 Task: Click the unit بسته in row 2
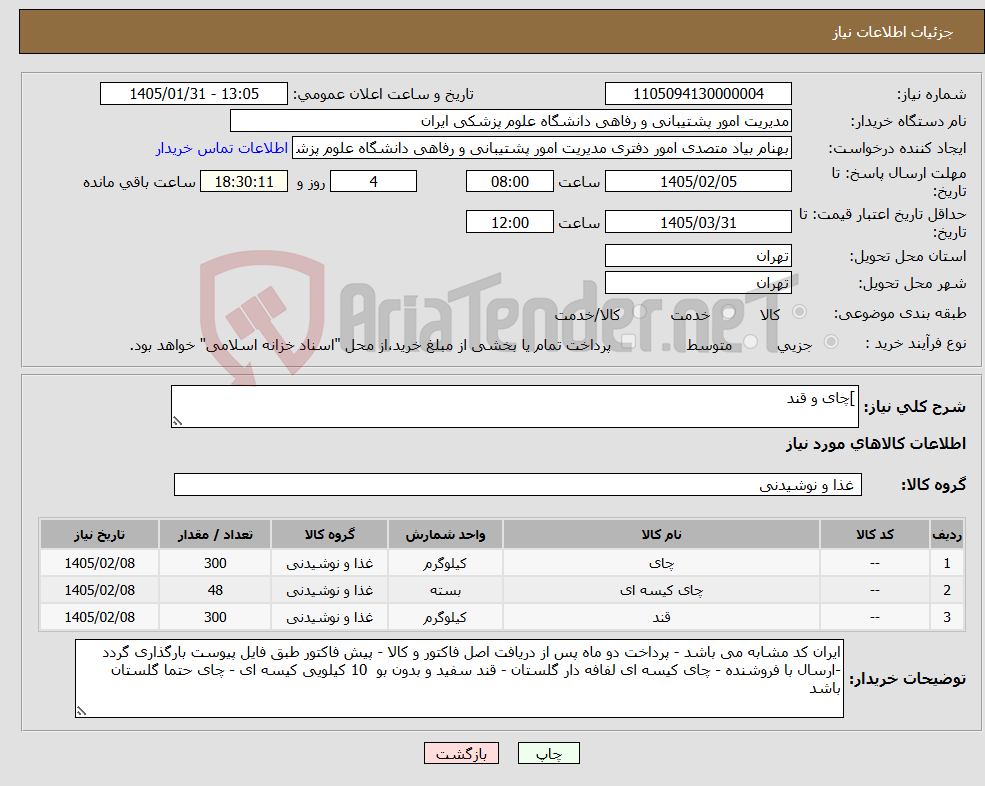pyautogui.click(x=445, y=590)
